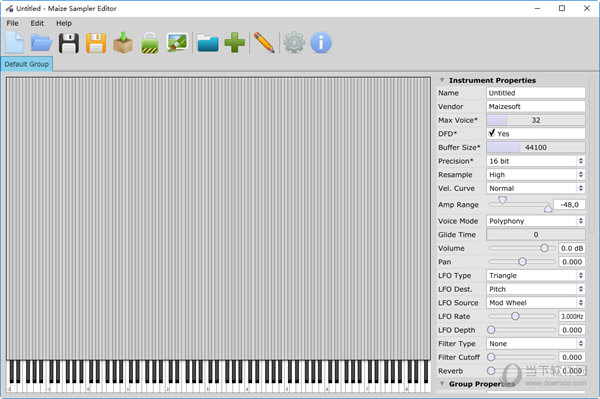Click the Amp Range lower slider handle
This screenshot has height=399, width=600.
[x=548, y=208]
